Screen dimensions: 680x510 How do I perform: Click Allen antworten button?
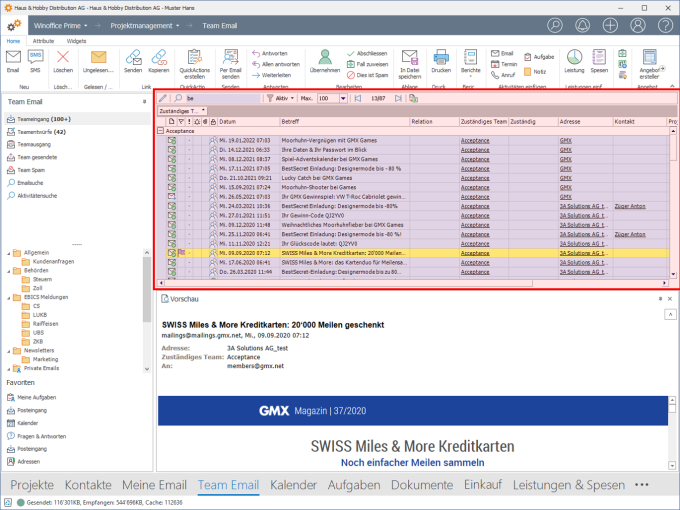click(x=276, y=64)
